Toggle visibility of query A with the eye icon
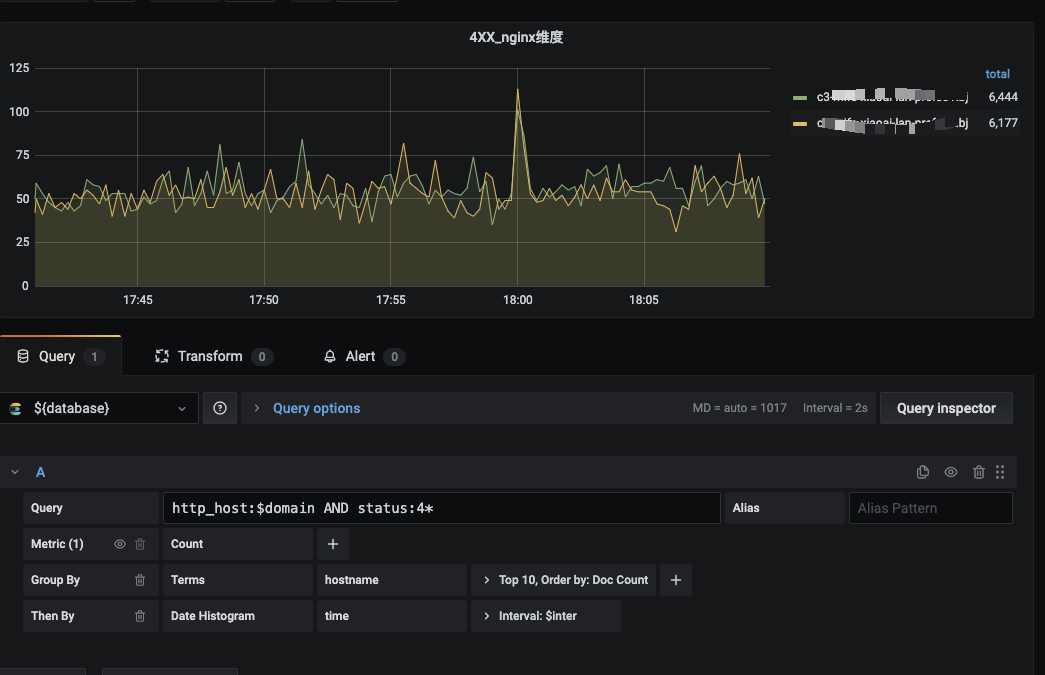The width and height of the screenshot is (1045, 675). point(951,471)
